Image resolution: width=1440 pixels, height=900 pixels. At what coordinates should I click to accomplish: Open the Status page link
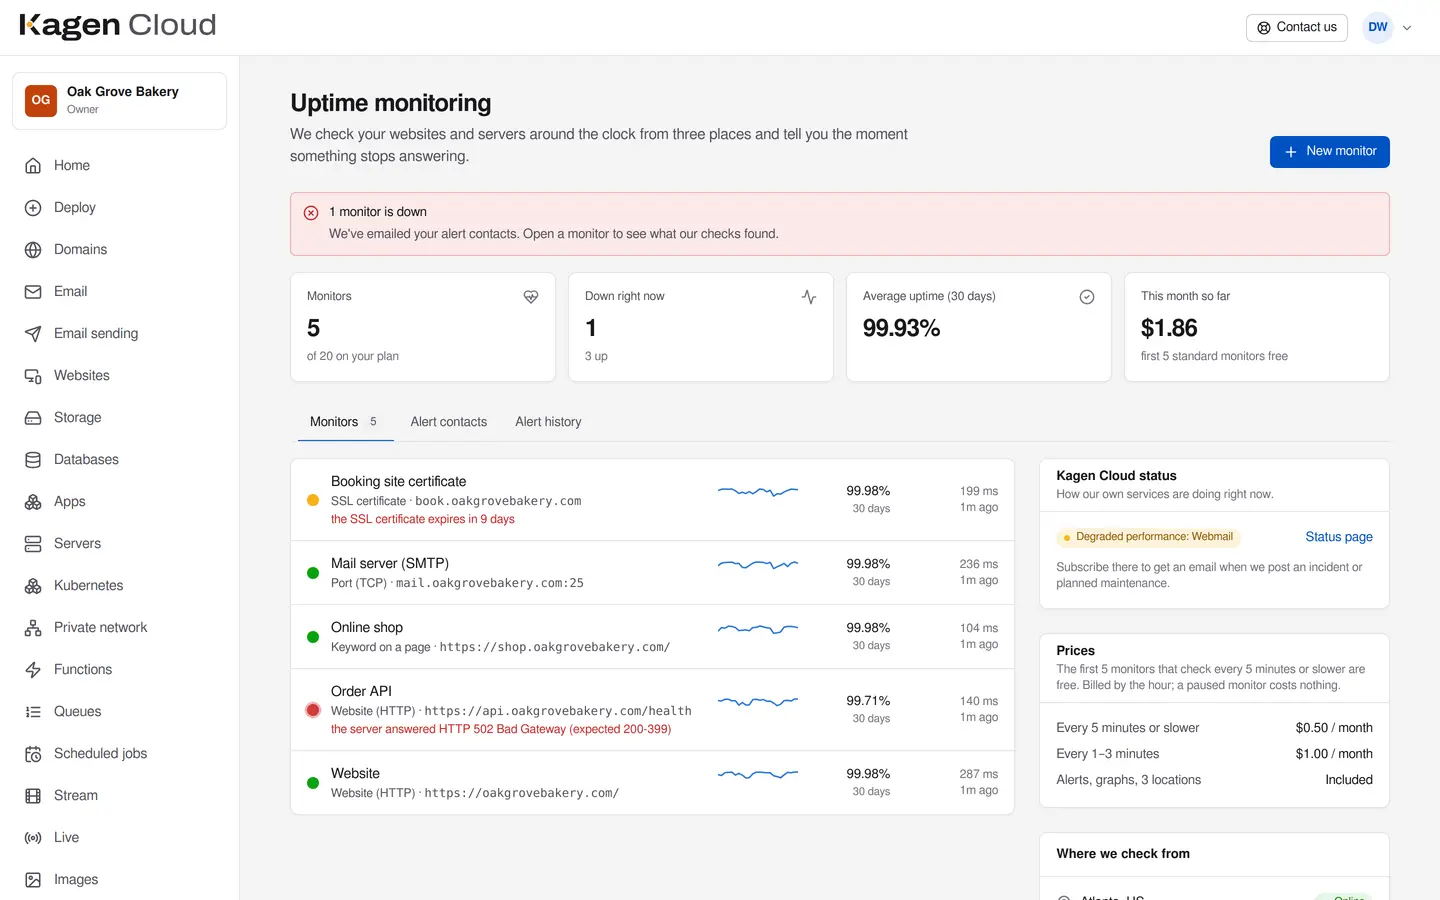tap(1339, 537)
